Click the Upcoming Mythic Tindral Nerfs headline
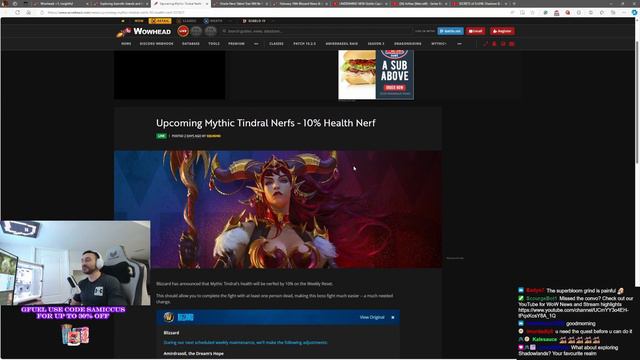The width and height of the screenshot is (640, 360). point(266,123)
